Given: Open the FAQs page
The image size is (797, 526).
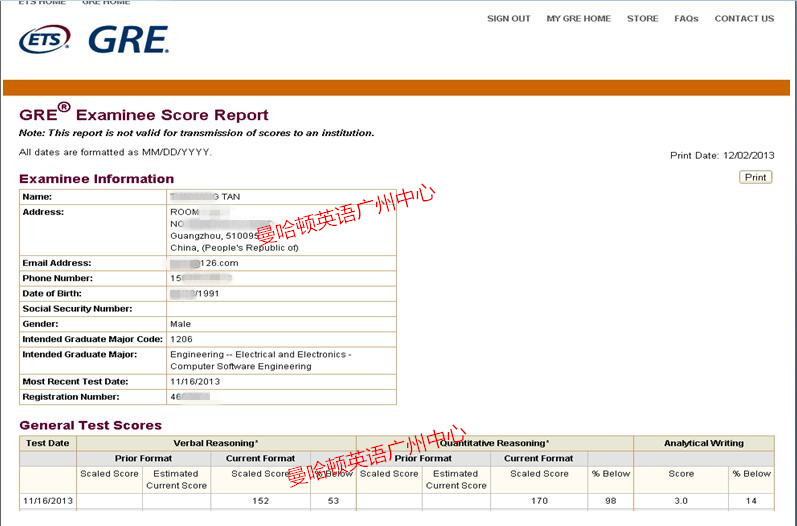Looking at the screenshot, I should [686, 19].
